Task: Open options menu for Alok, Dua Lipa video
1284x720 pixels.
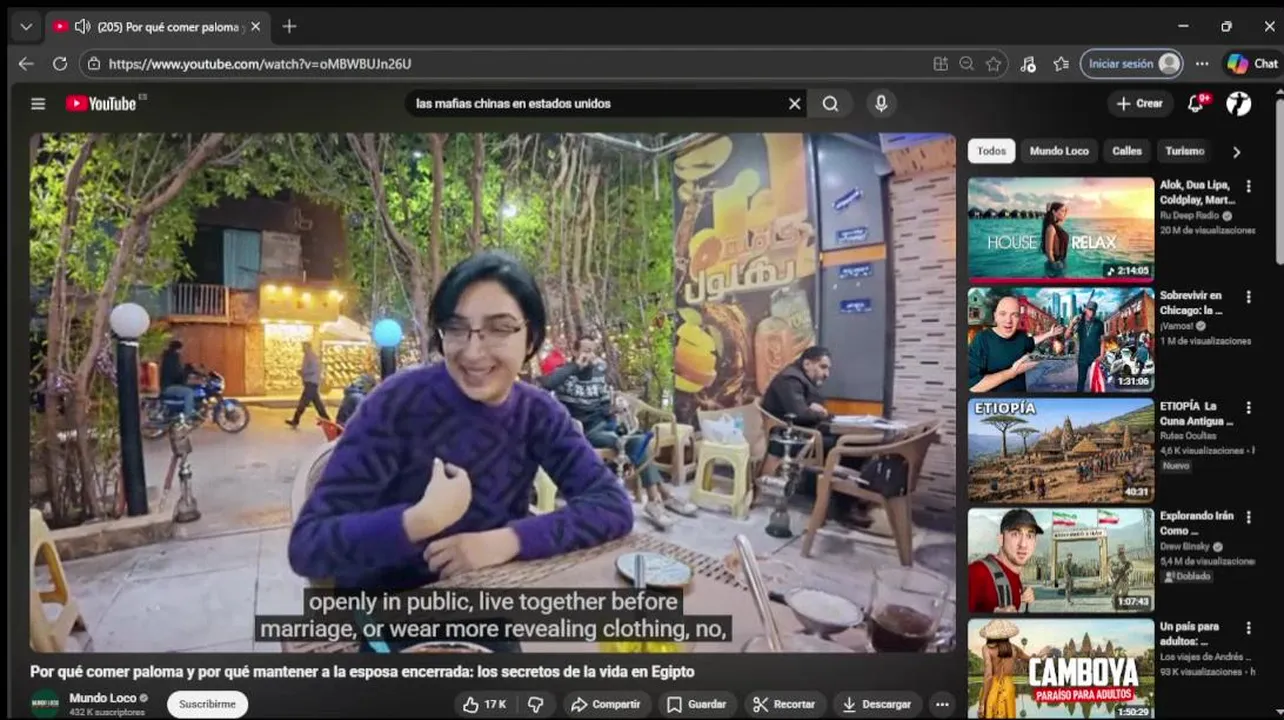Action: (x=1248, y=186)
